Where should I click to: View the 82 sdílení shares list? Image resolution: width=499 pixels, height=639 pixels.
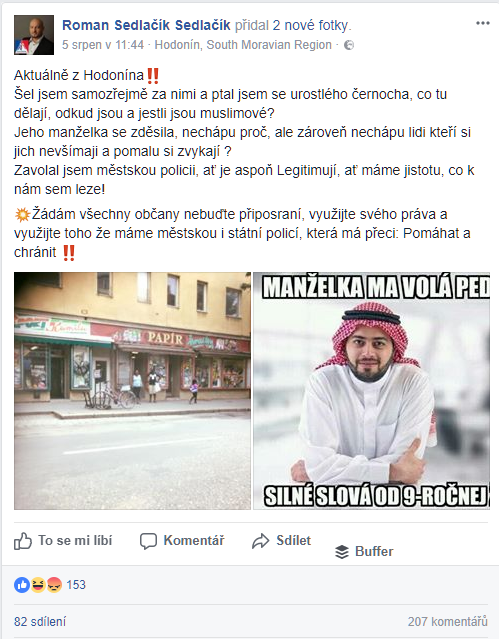point(40,621)
